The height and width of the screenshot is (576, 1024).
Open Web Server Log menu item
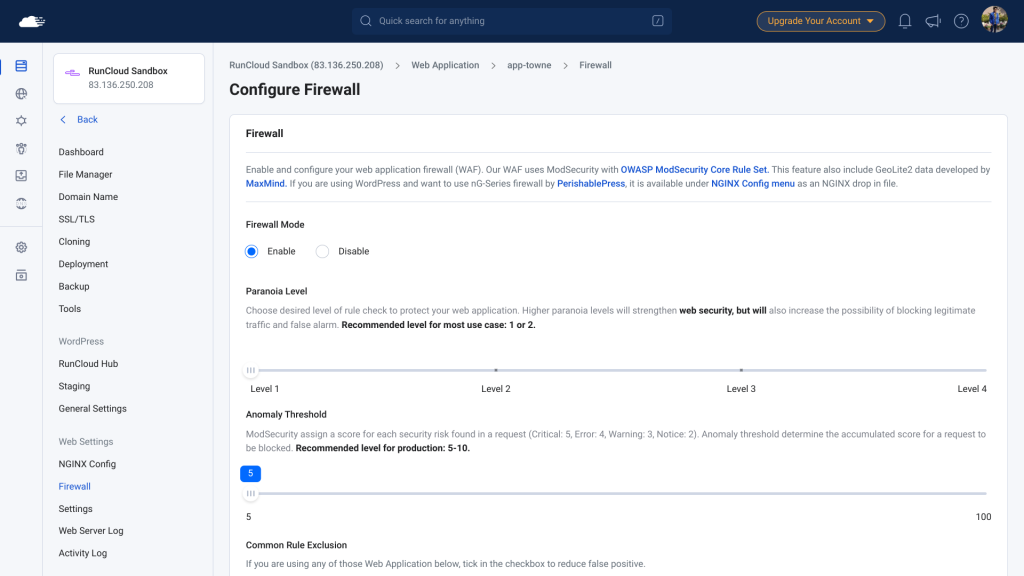[91, 531]
